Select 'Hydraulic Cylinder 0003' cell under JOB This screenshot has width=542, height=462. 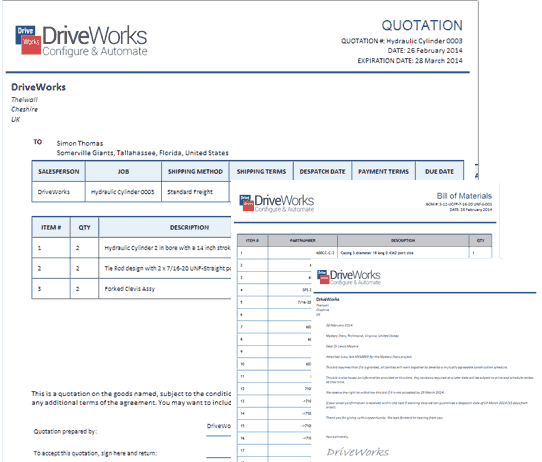(x=123, y=192)
